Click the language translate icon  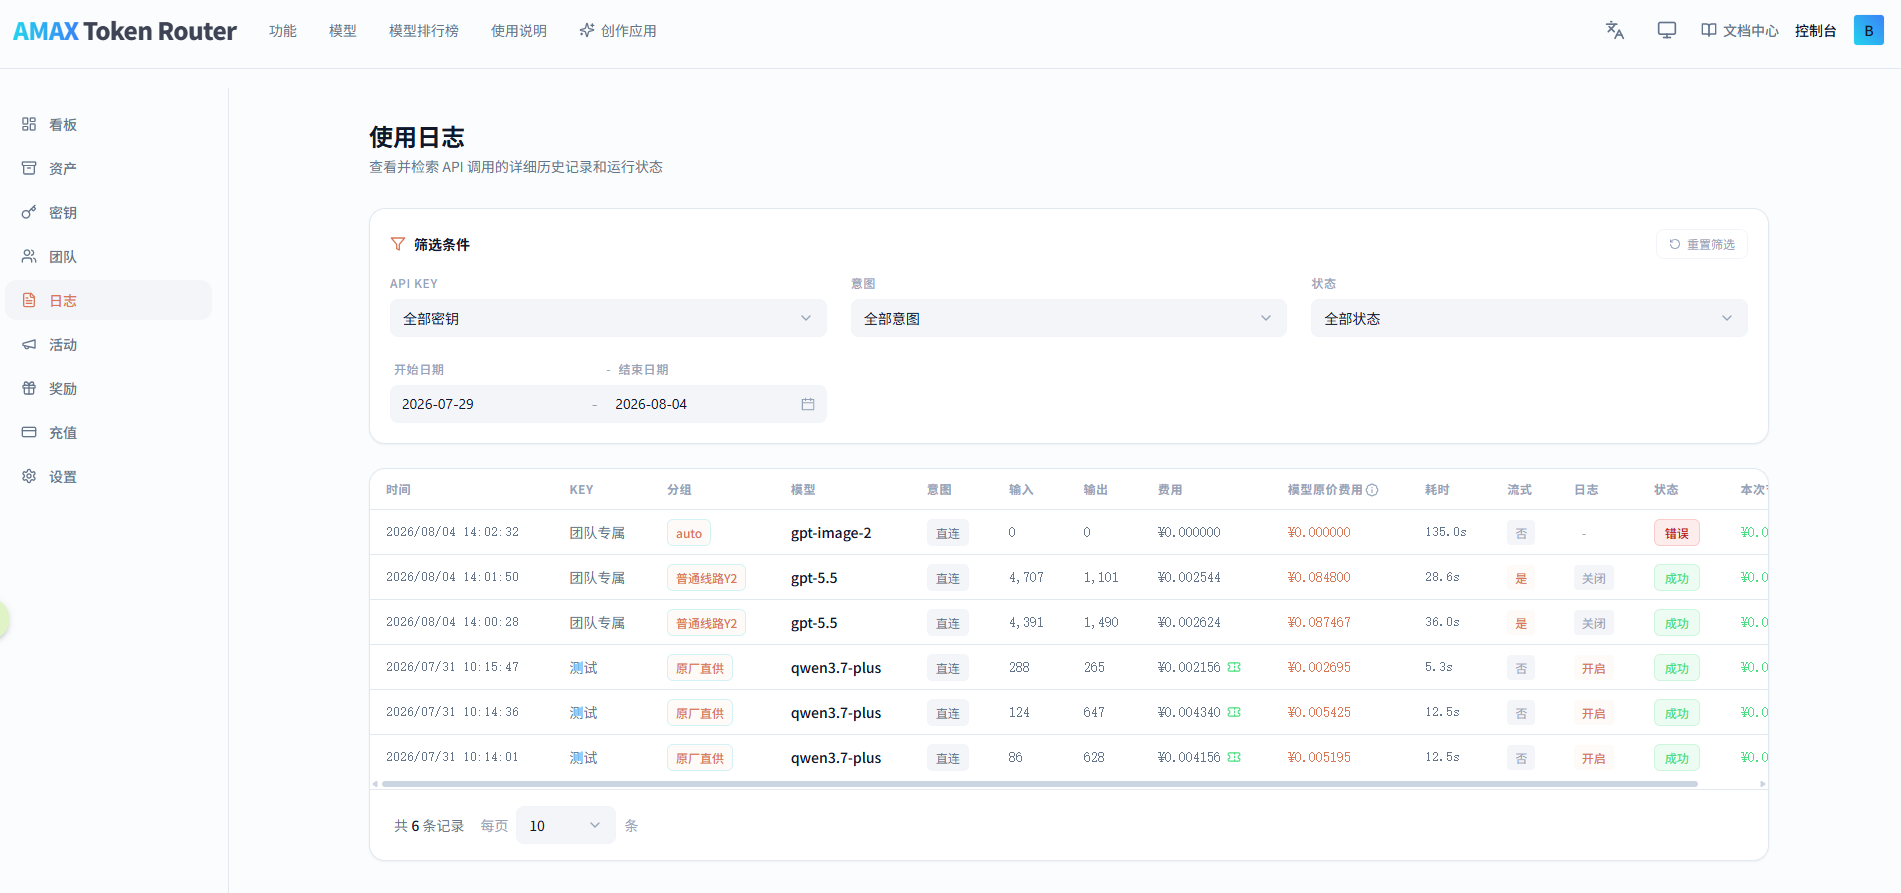pyautogui.click(x=1614, y=30)
